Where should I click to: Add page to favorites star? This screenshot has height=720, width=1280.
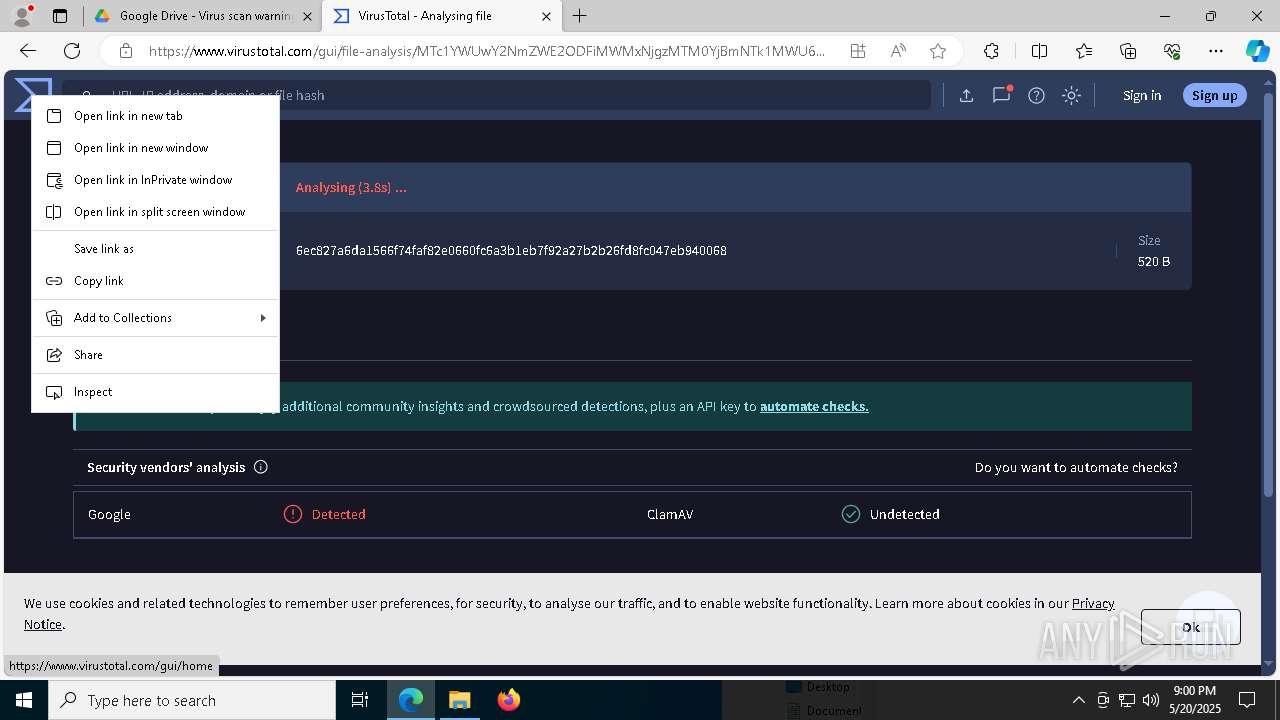coord(937,51)
